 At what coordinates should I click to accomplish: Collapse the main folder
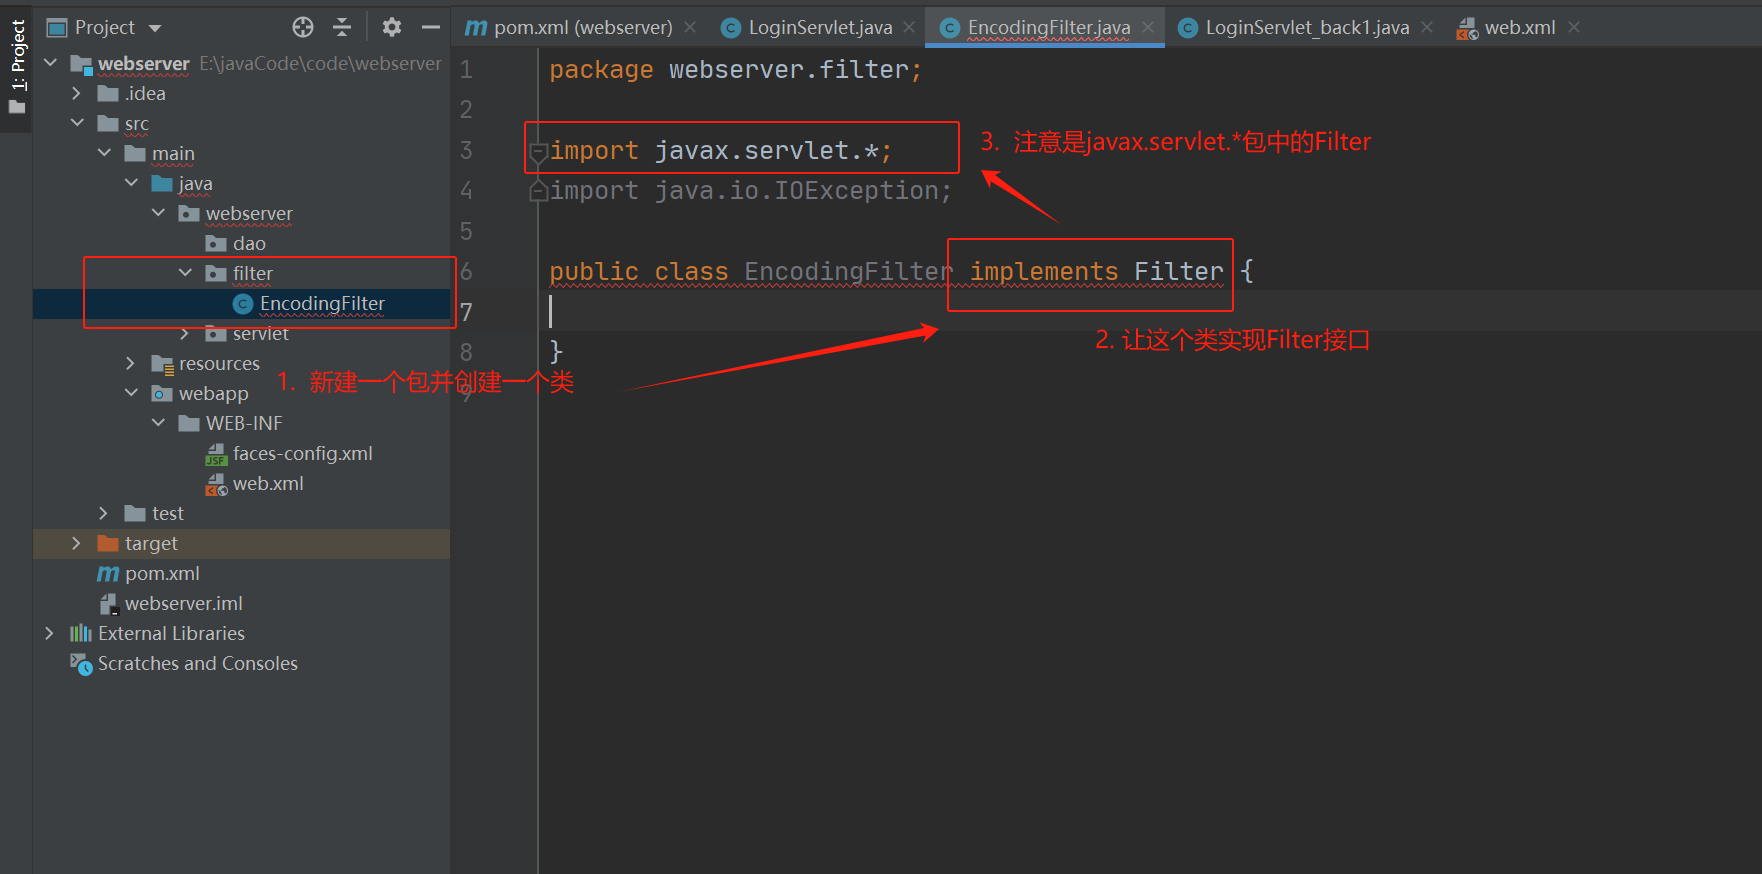point(104,153)
